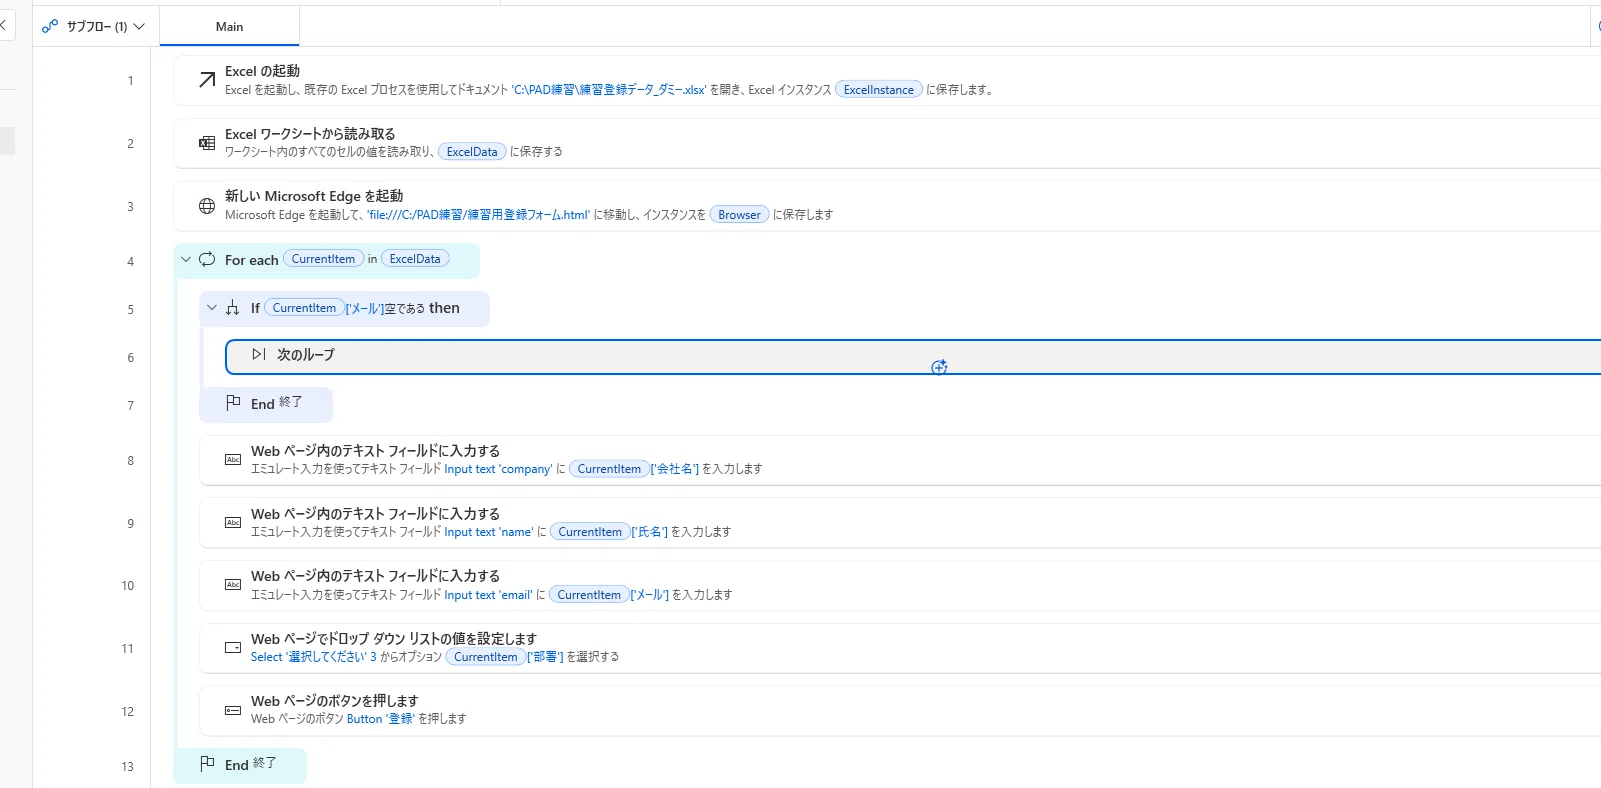Select line number 1 in the gutter
Image resolution: width=1601 pixels, height=788 pixels.
pyautogui.click(x=130, y=81)
